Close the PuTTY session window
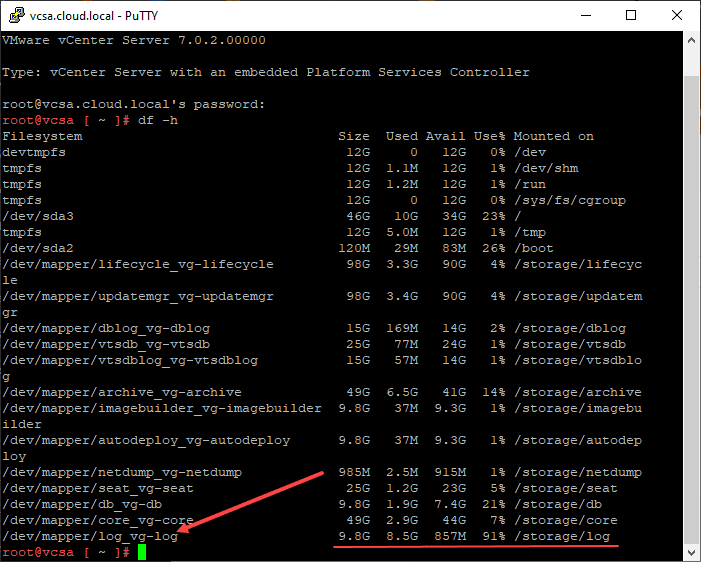701x562 pixels. (x=677, y=15)
